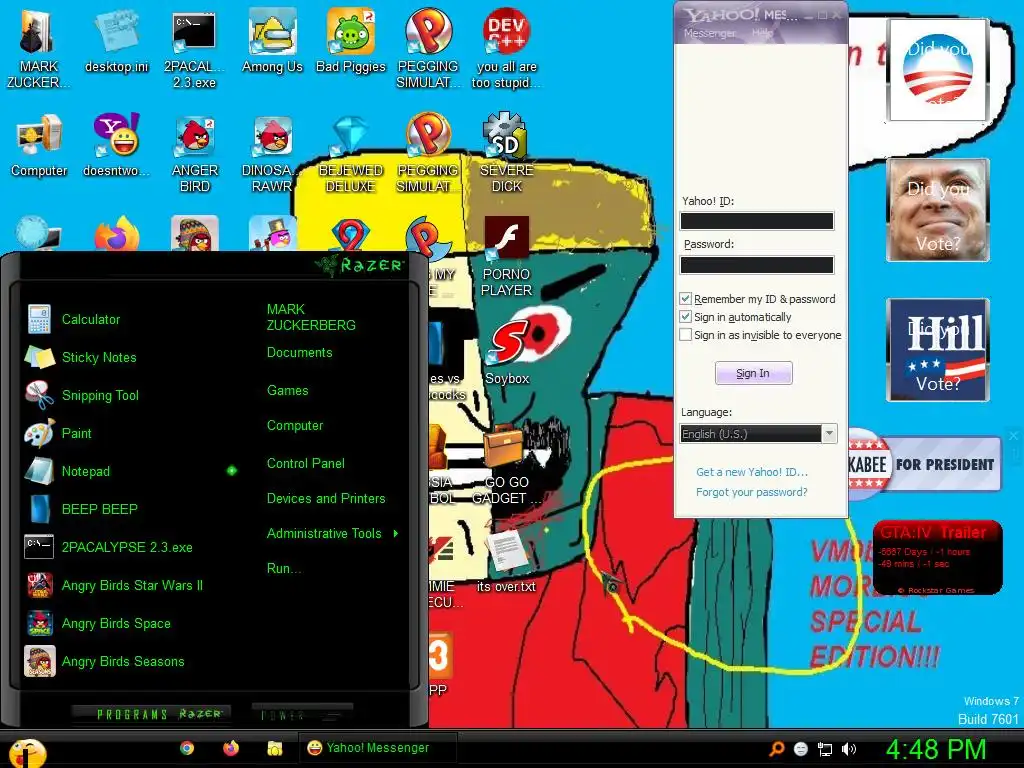Click the GTA:IV Trailer countdown gadget

tap(937, 557)
